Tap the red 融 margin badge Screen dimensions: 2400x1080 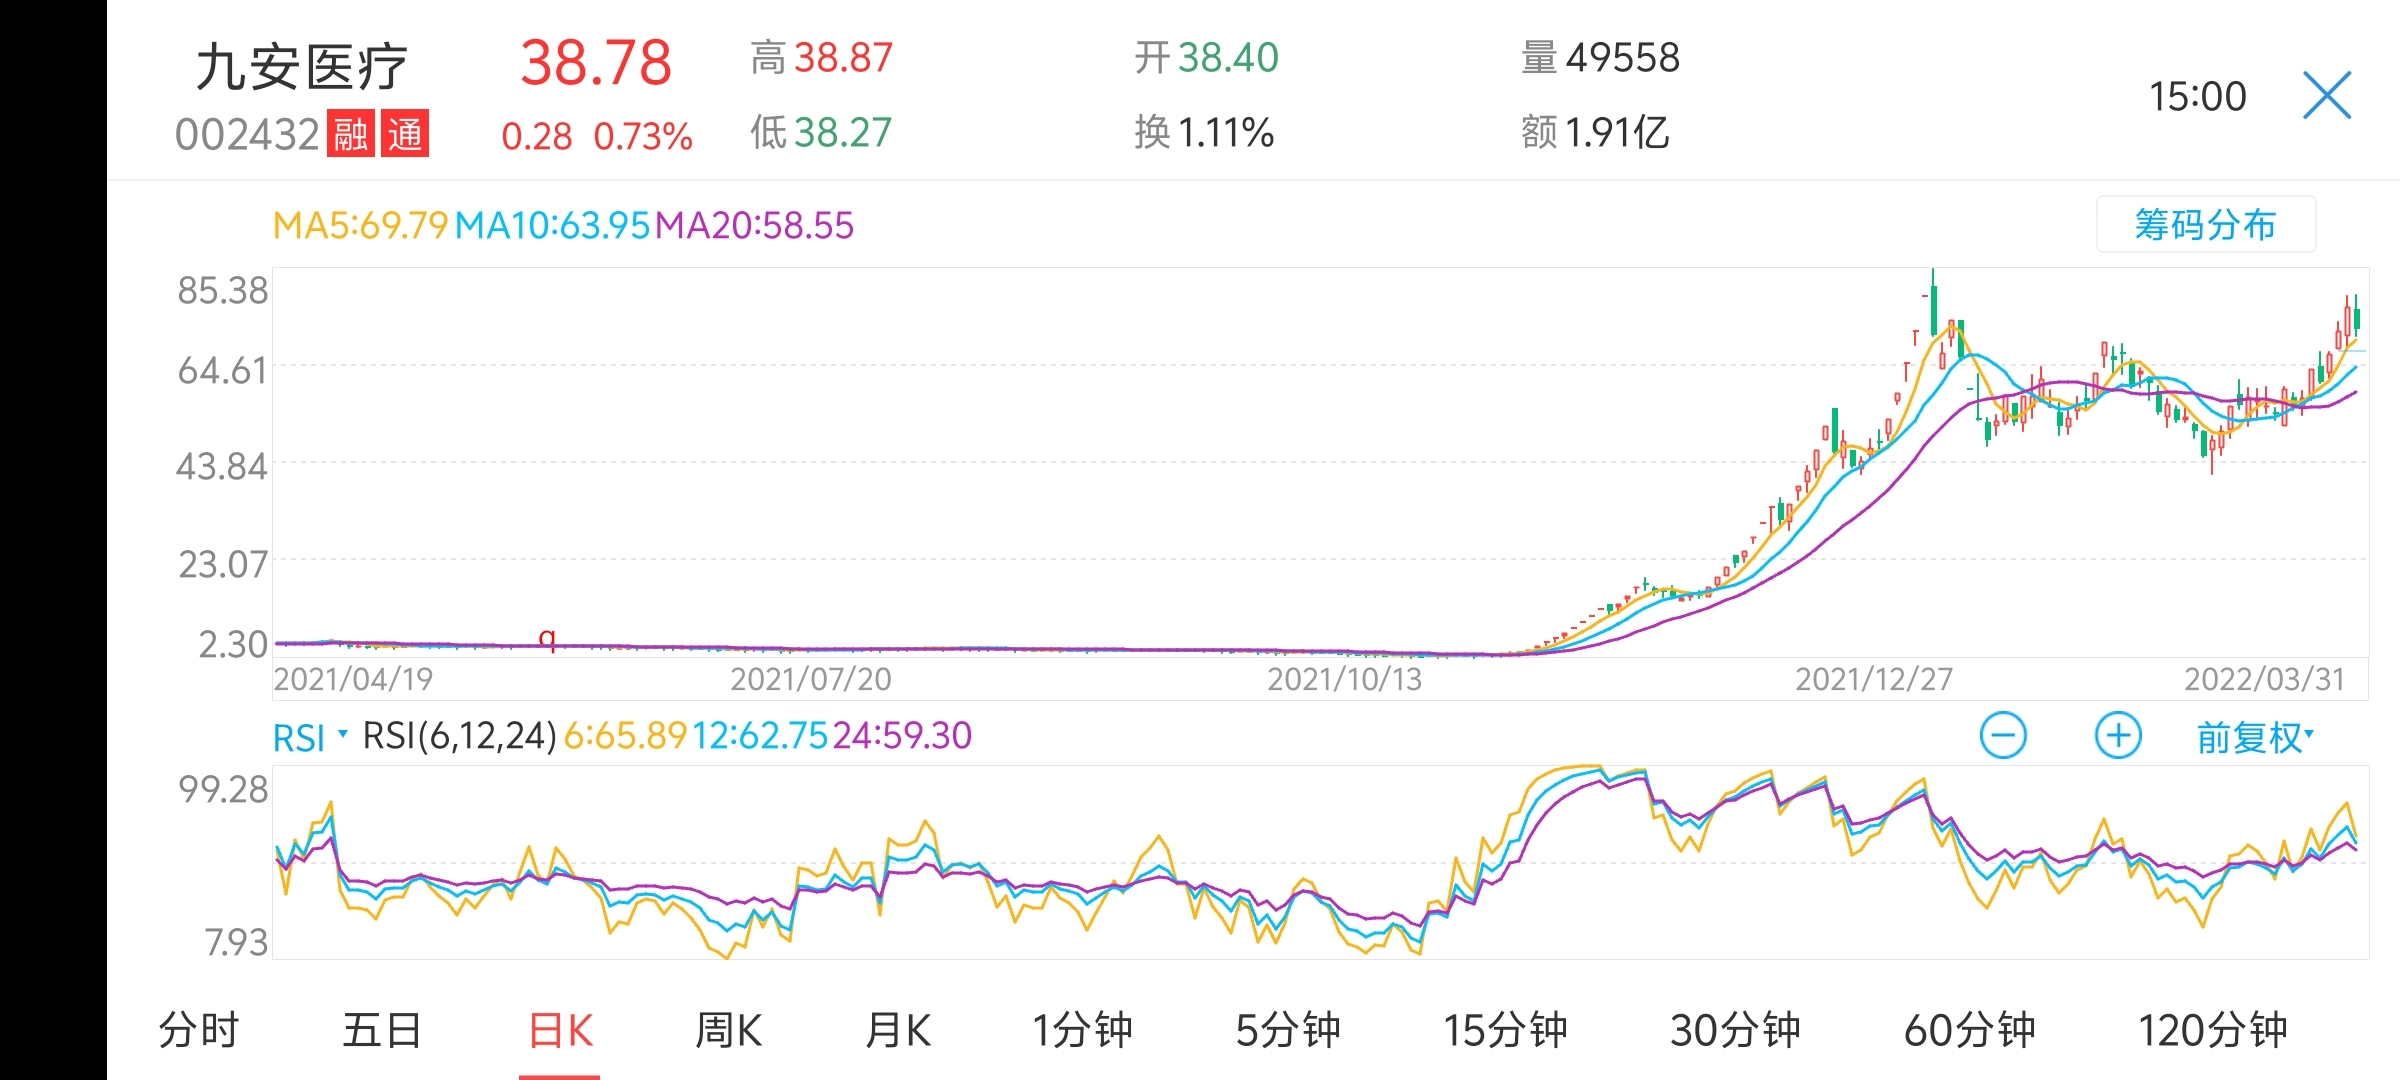350,133
